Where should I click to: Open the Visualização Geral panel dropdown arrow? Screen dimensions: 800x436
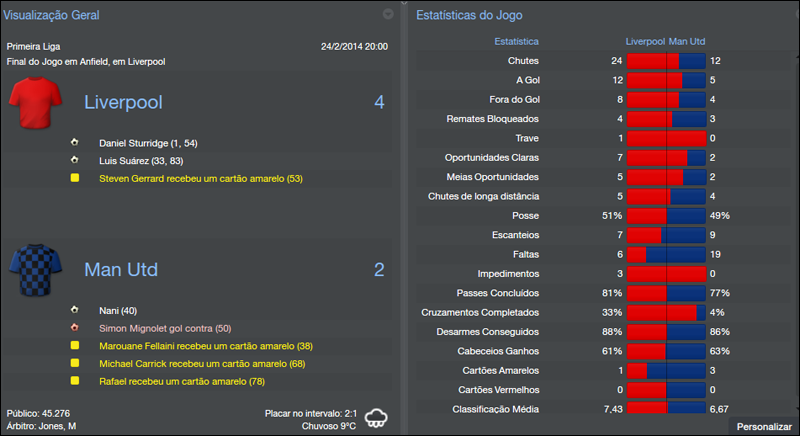388,15
